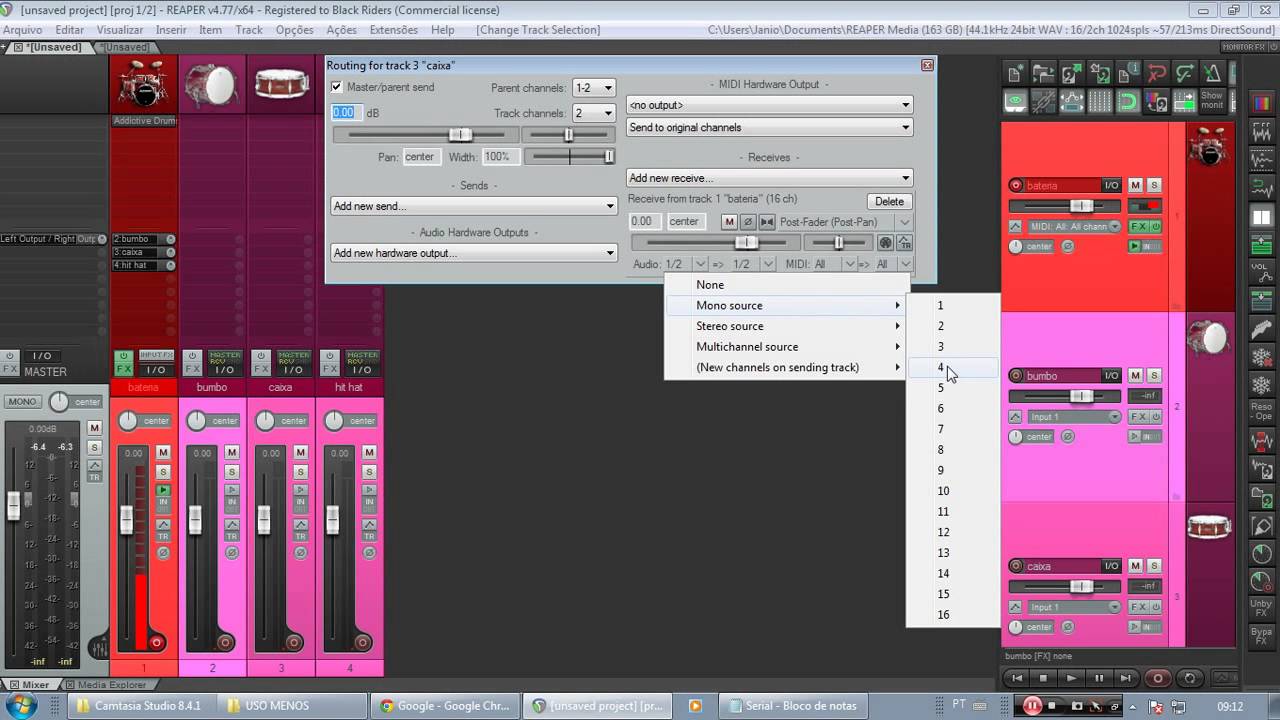
Task: Mute the master track
Action: (x=94, y=428)
